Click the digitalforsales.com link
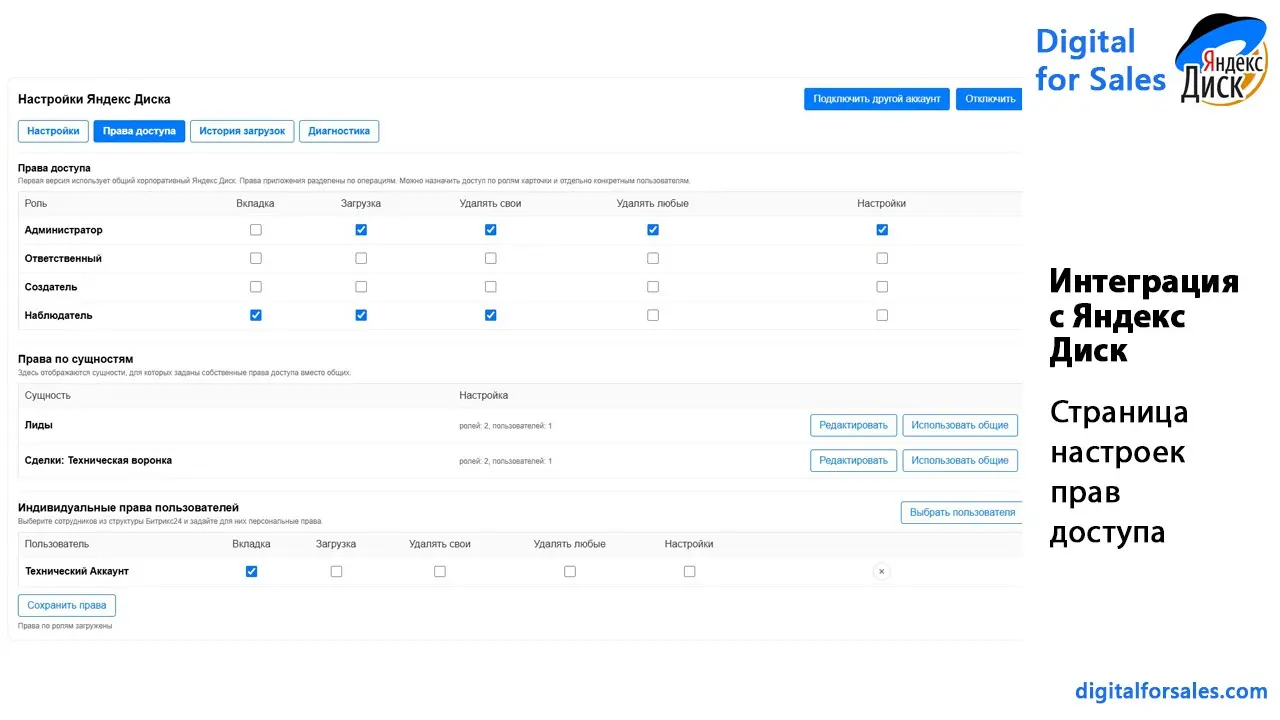Viewport: 1280px width, 720px height. [1171, 691]
